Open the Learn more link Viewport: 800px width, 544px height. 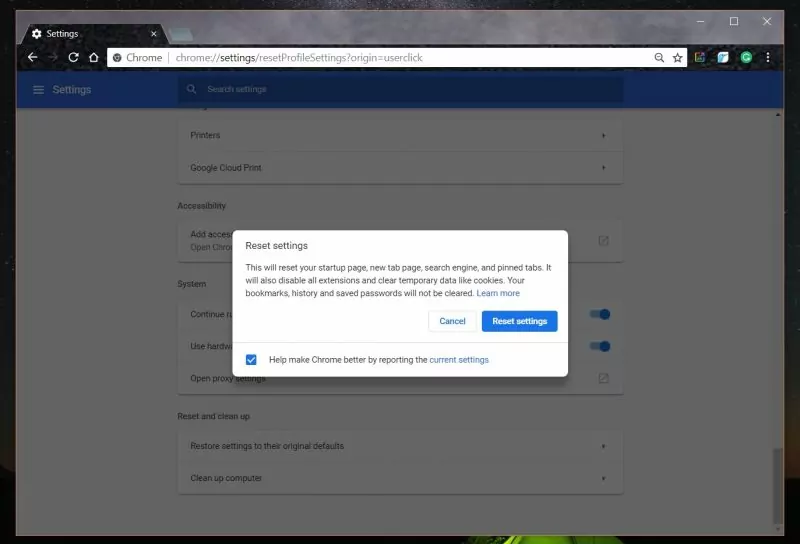(498, 293)
